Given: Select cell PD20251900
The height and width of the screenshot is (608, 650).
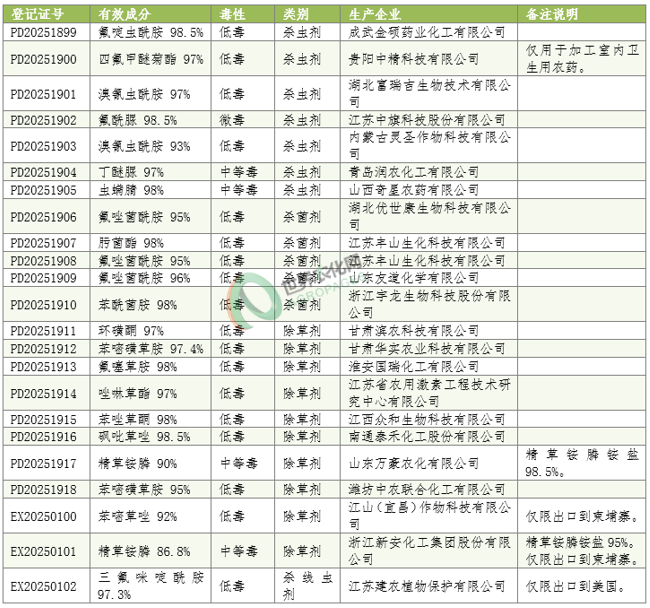Looking at the screenshot, I should [x=44, y=59].
